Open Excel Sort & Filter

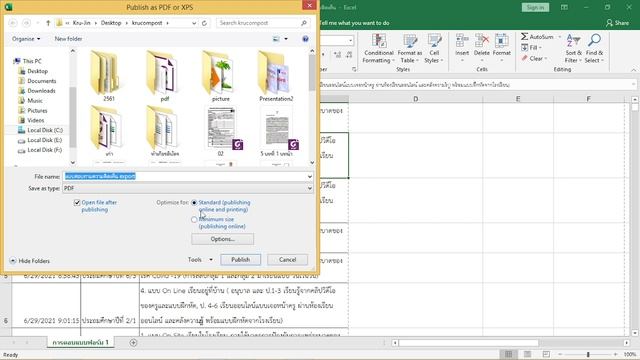pyautogui.click(x=573, y=49)
